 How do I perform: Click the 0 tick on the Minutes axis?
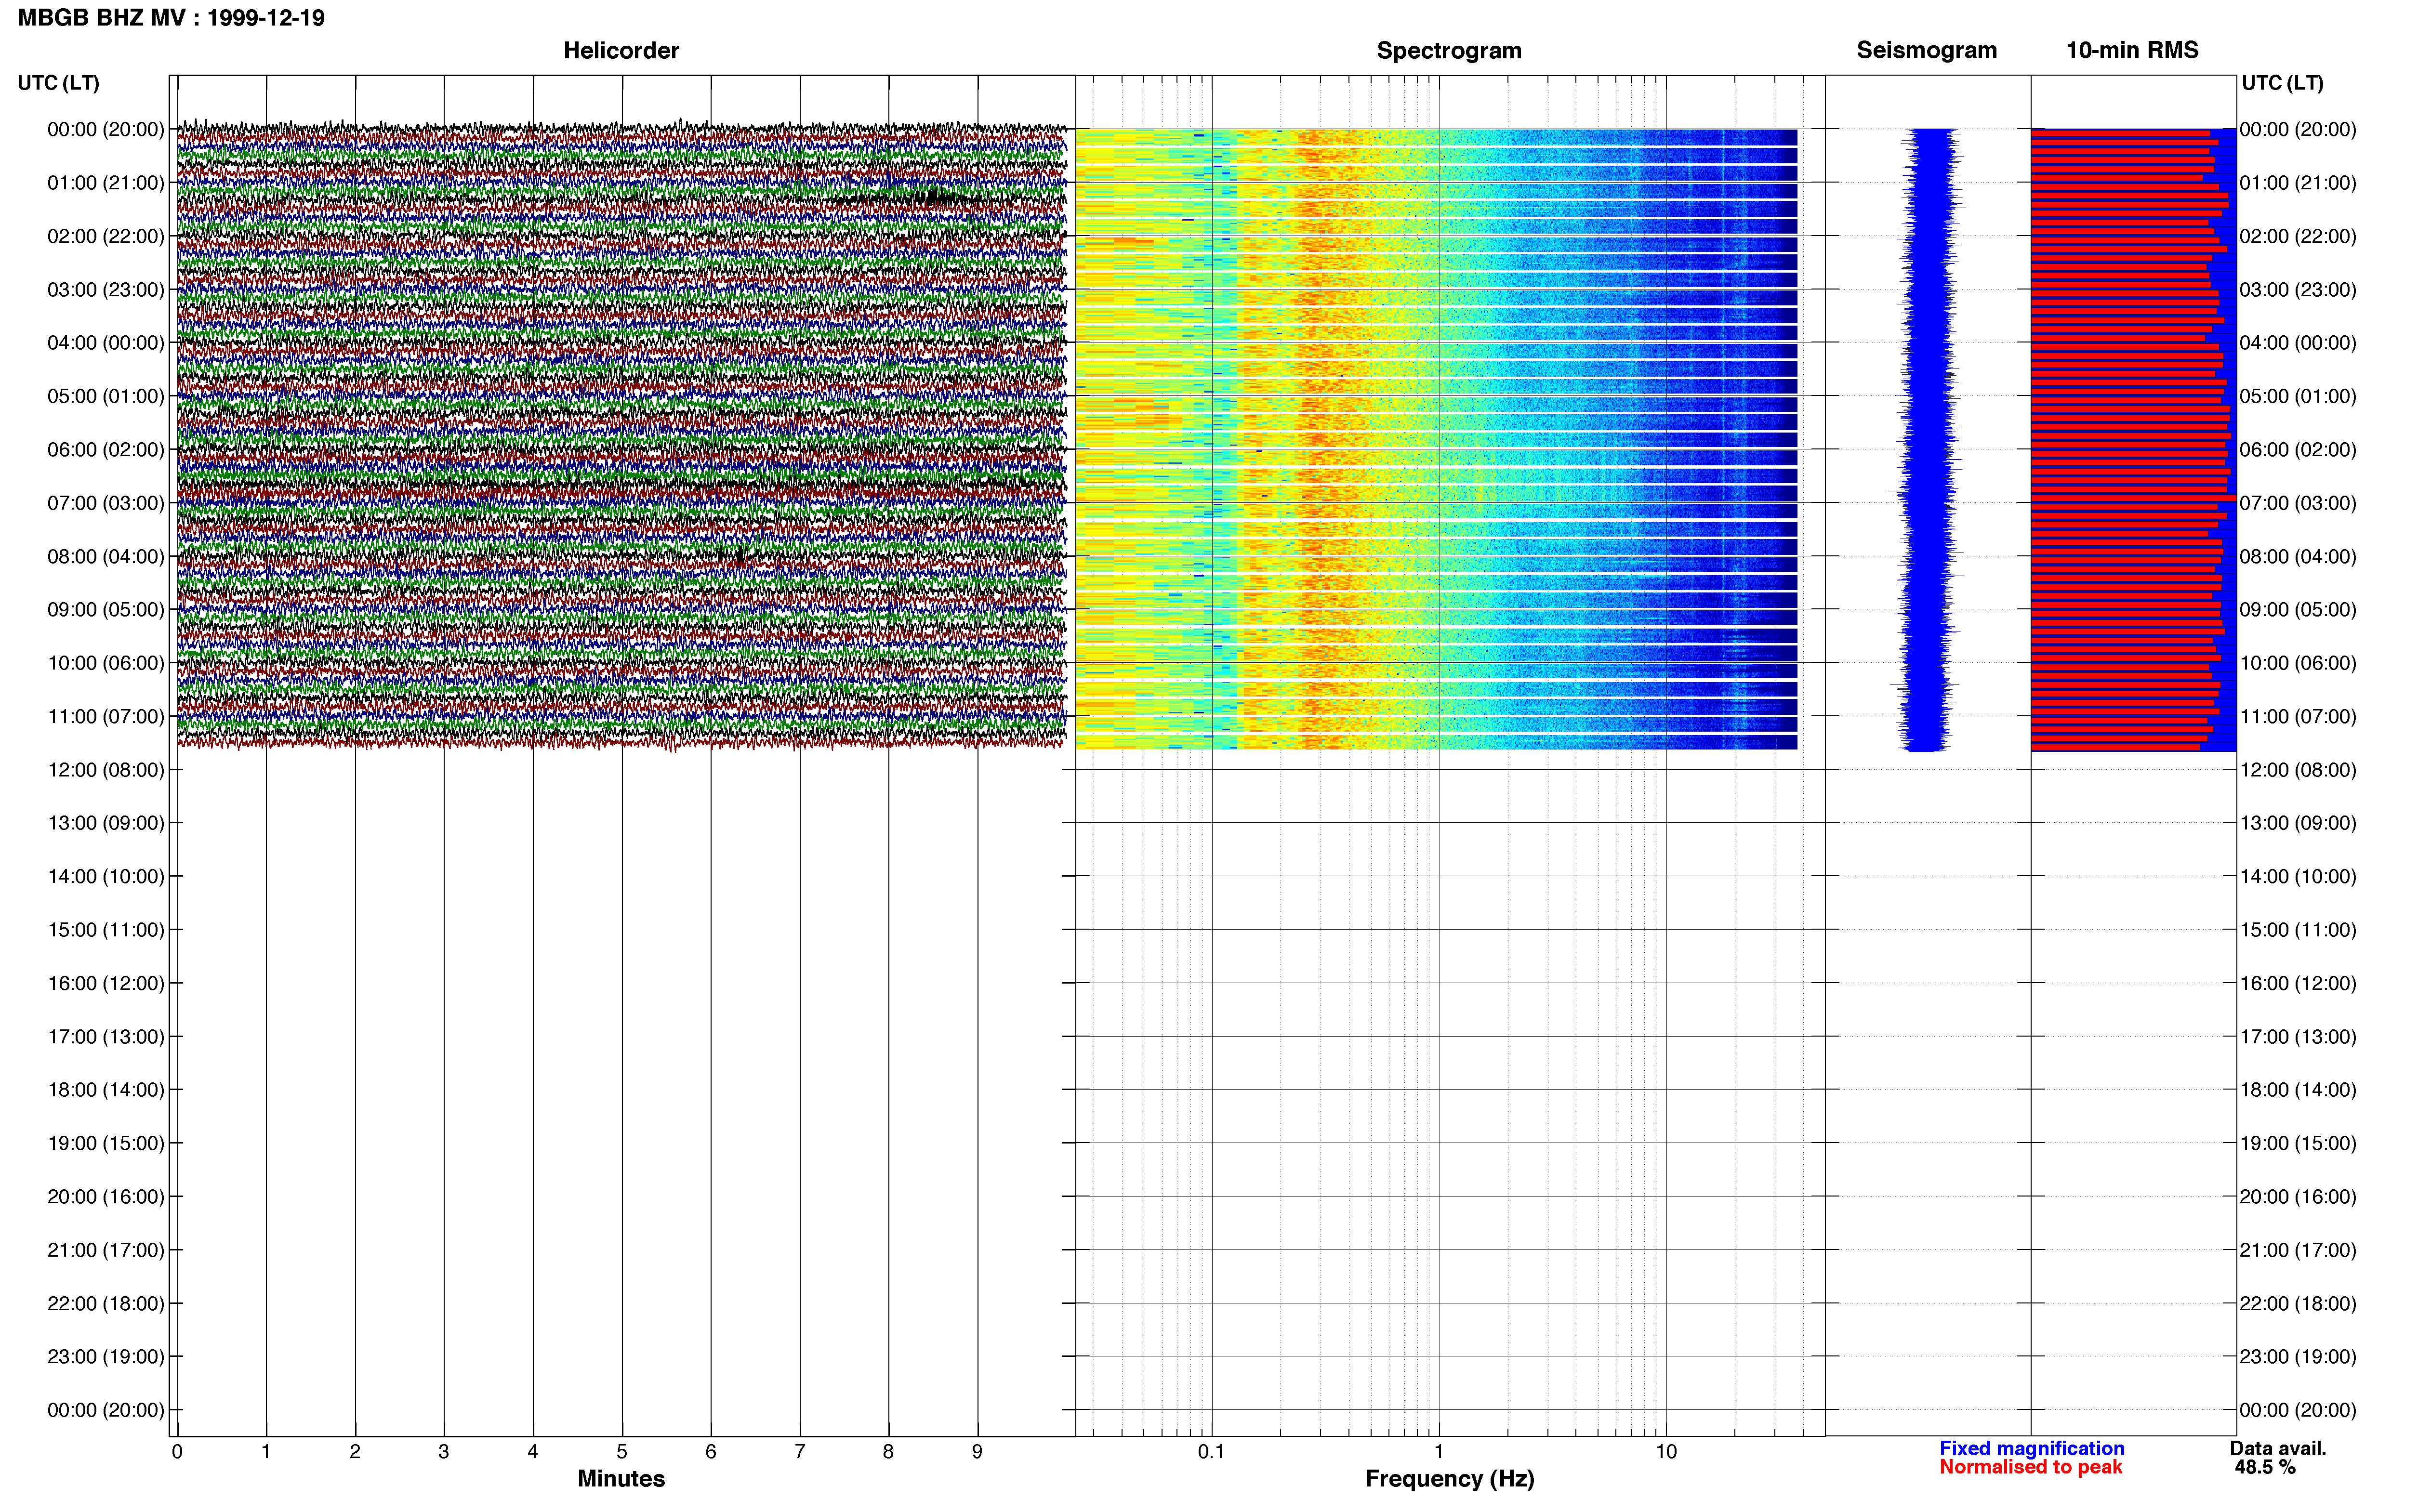click(177, 1452)
